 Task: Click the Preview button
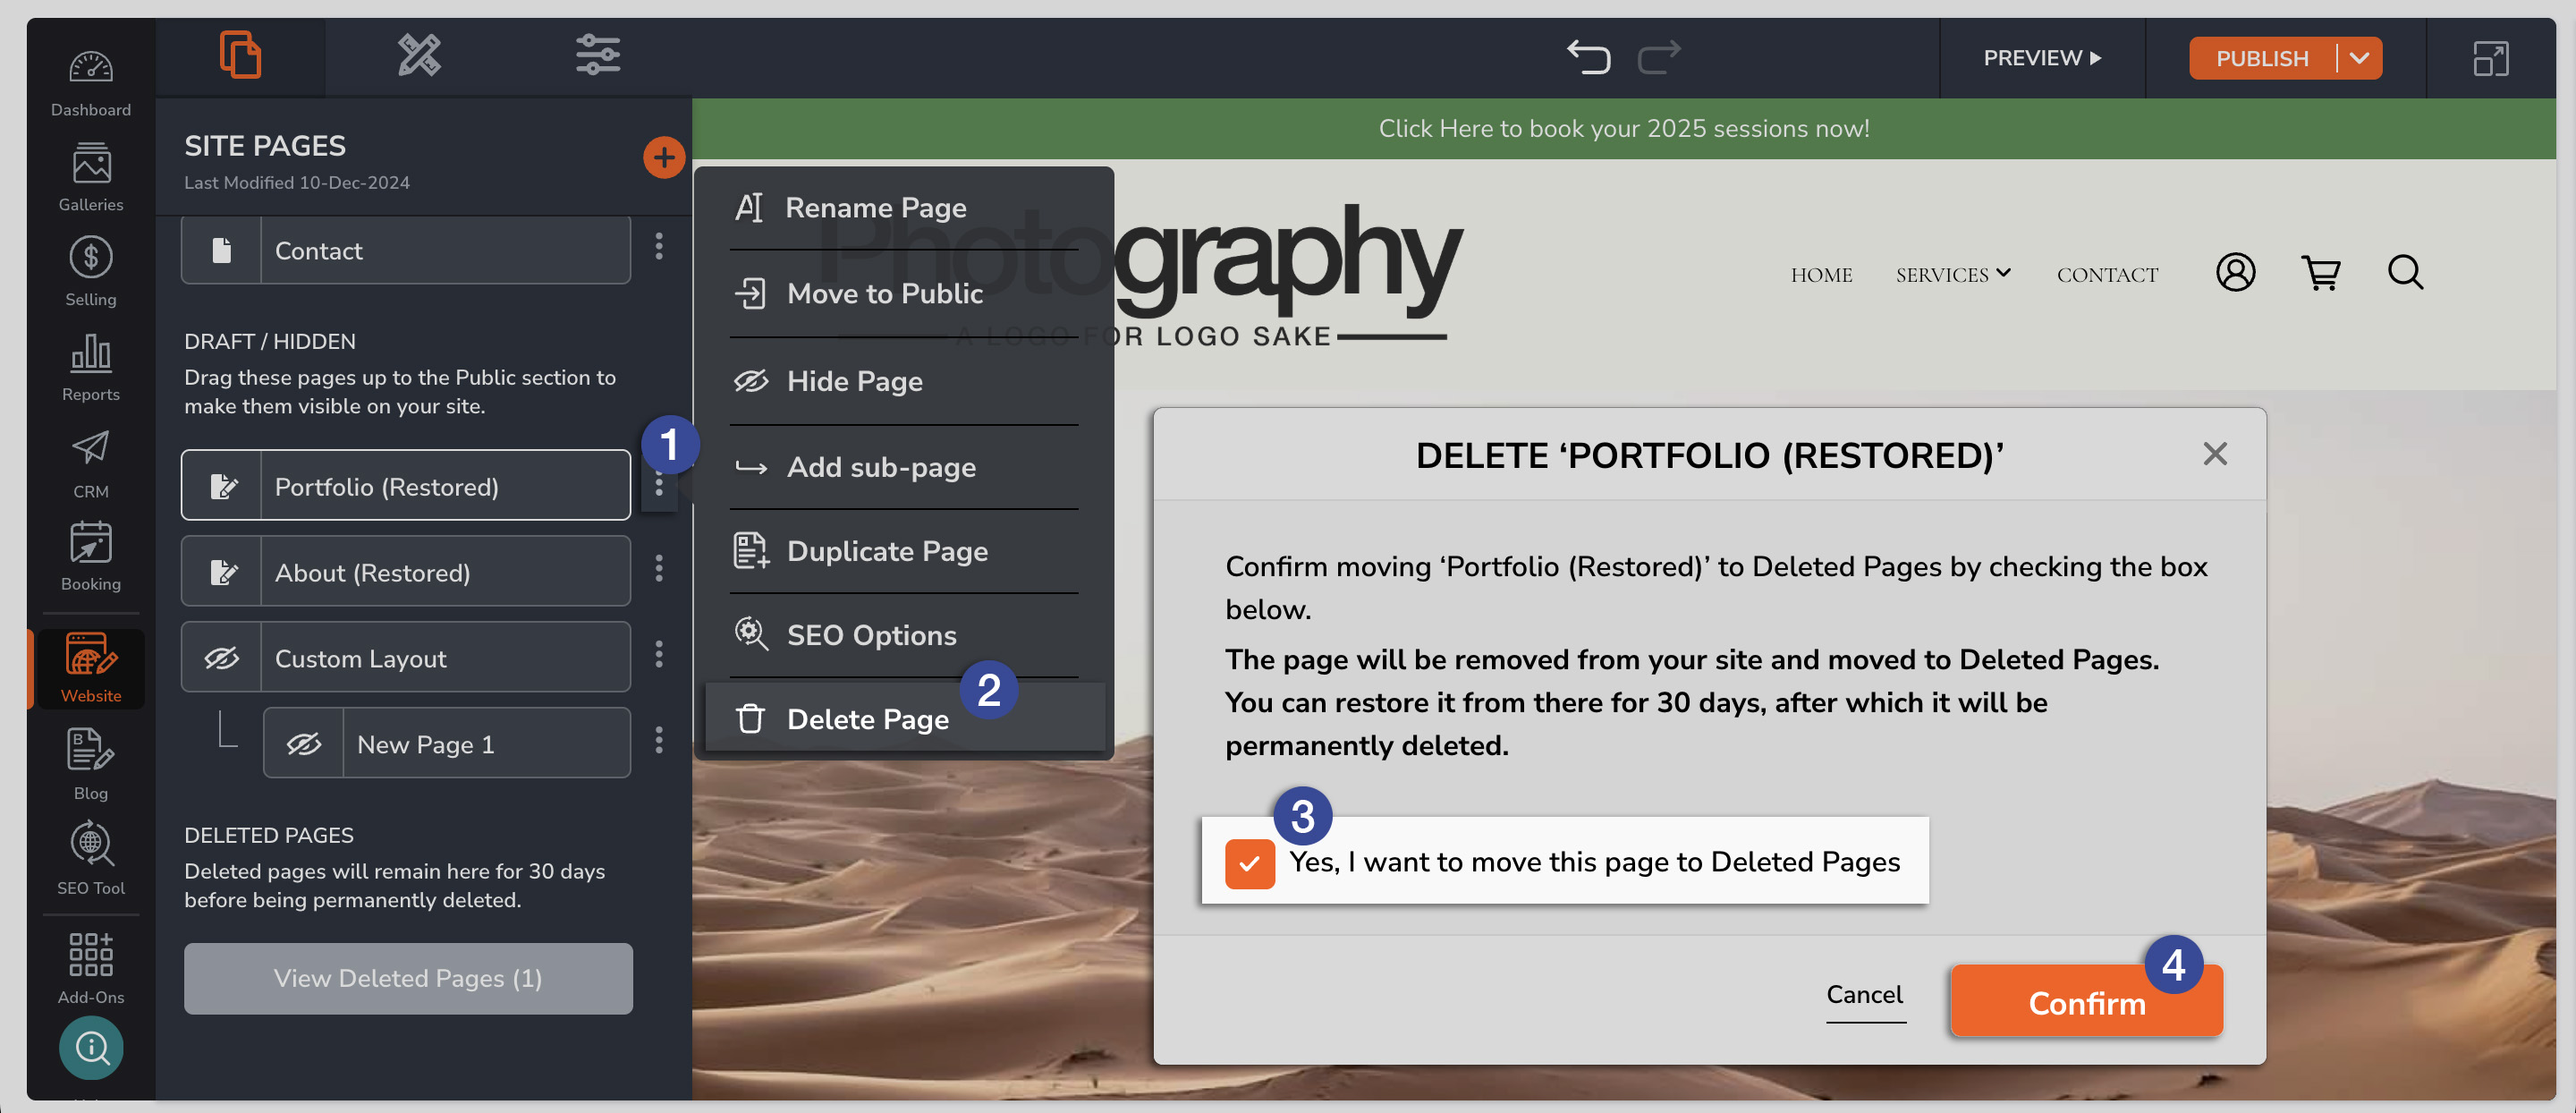(x=2042, y=58)
